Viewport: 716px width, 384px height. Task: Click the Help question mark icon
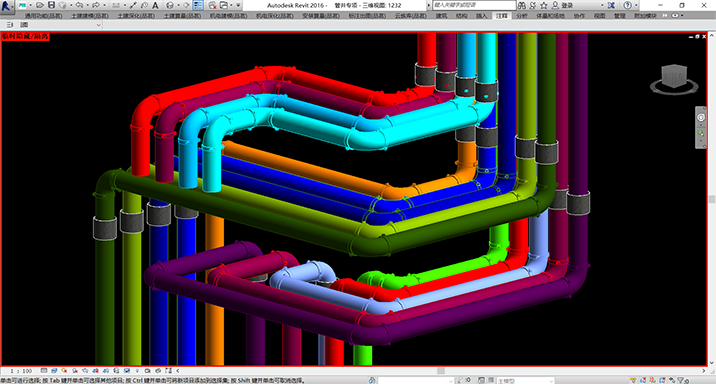tap(627, 5)
